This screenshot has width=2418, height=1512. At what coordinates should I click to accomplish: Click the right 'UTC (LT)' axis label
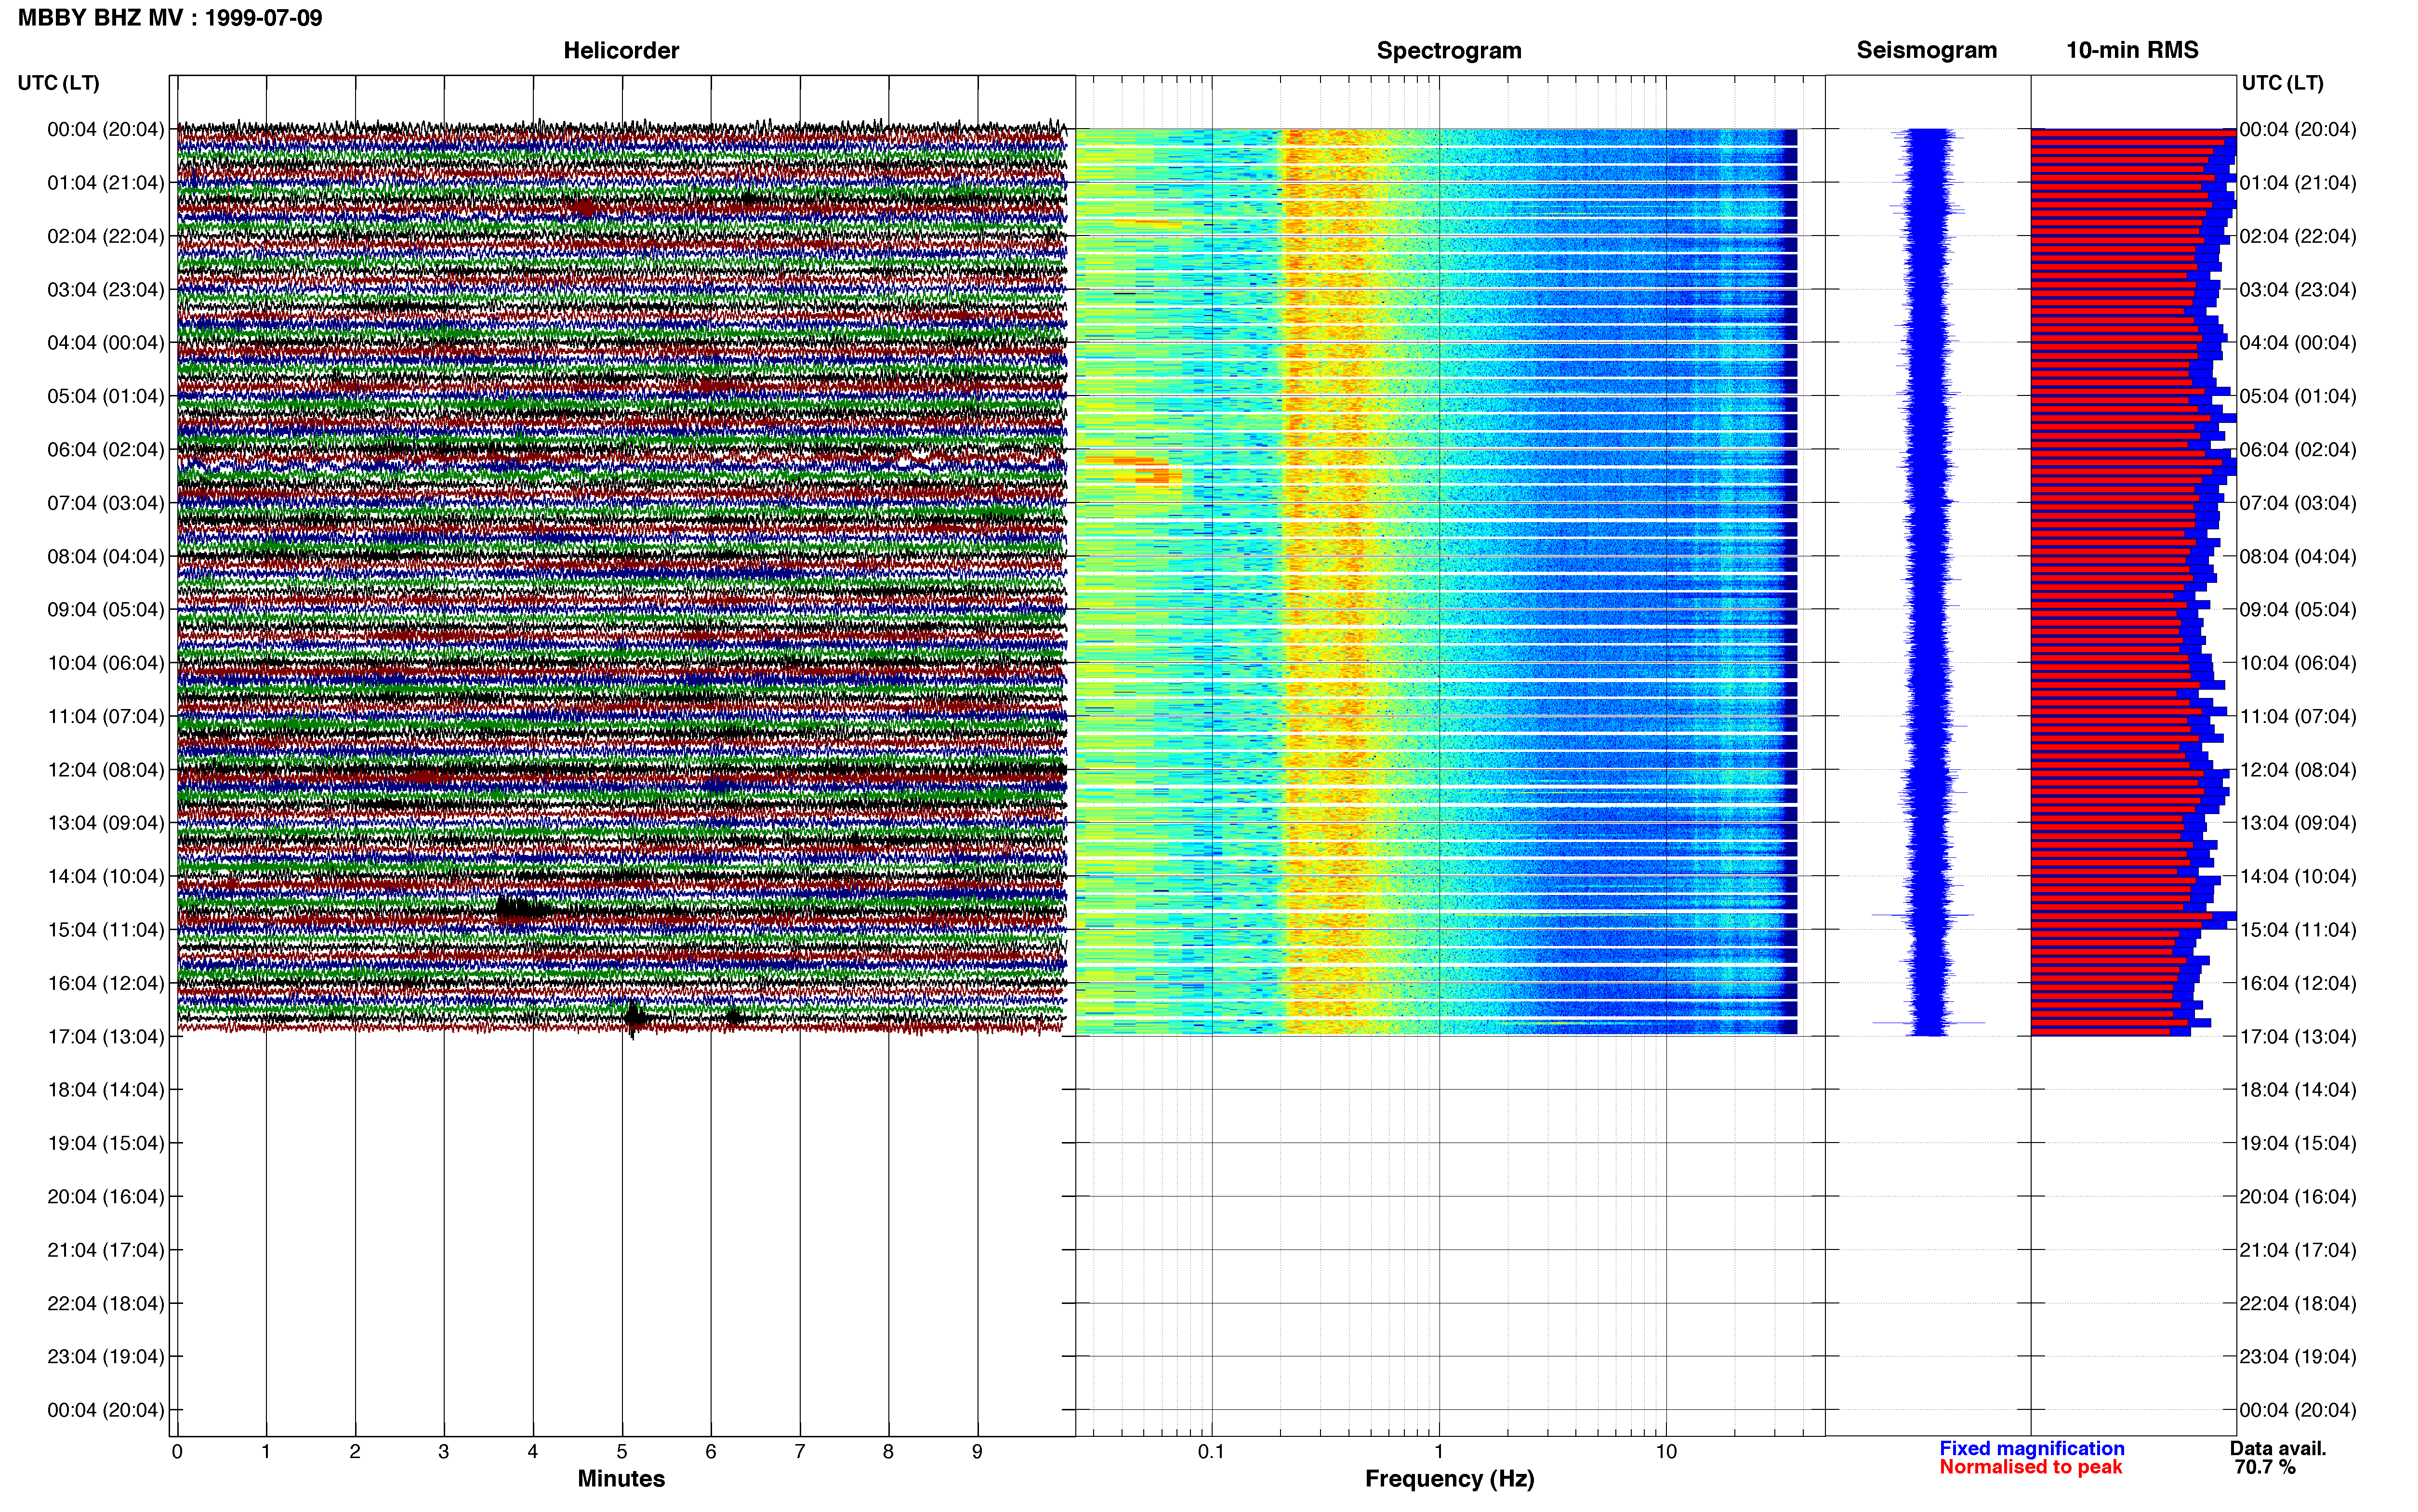click(2282, 83)
